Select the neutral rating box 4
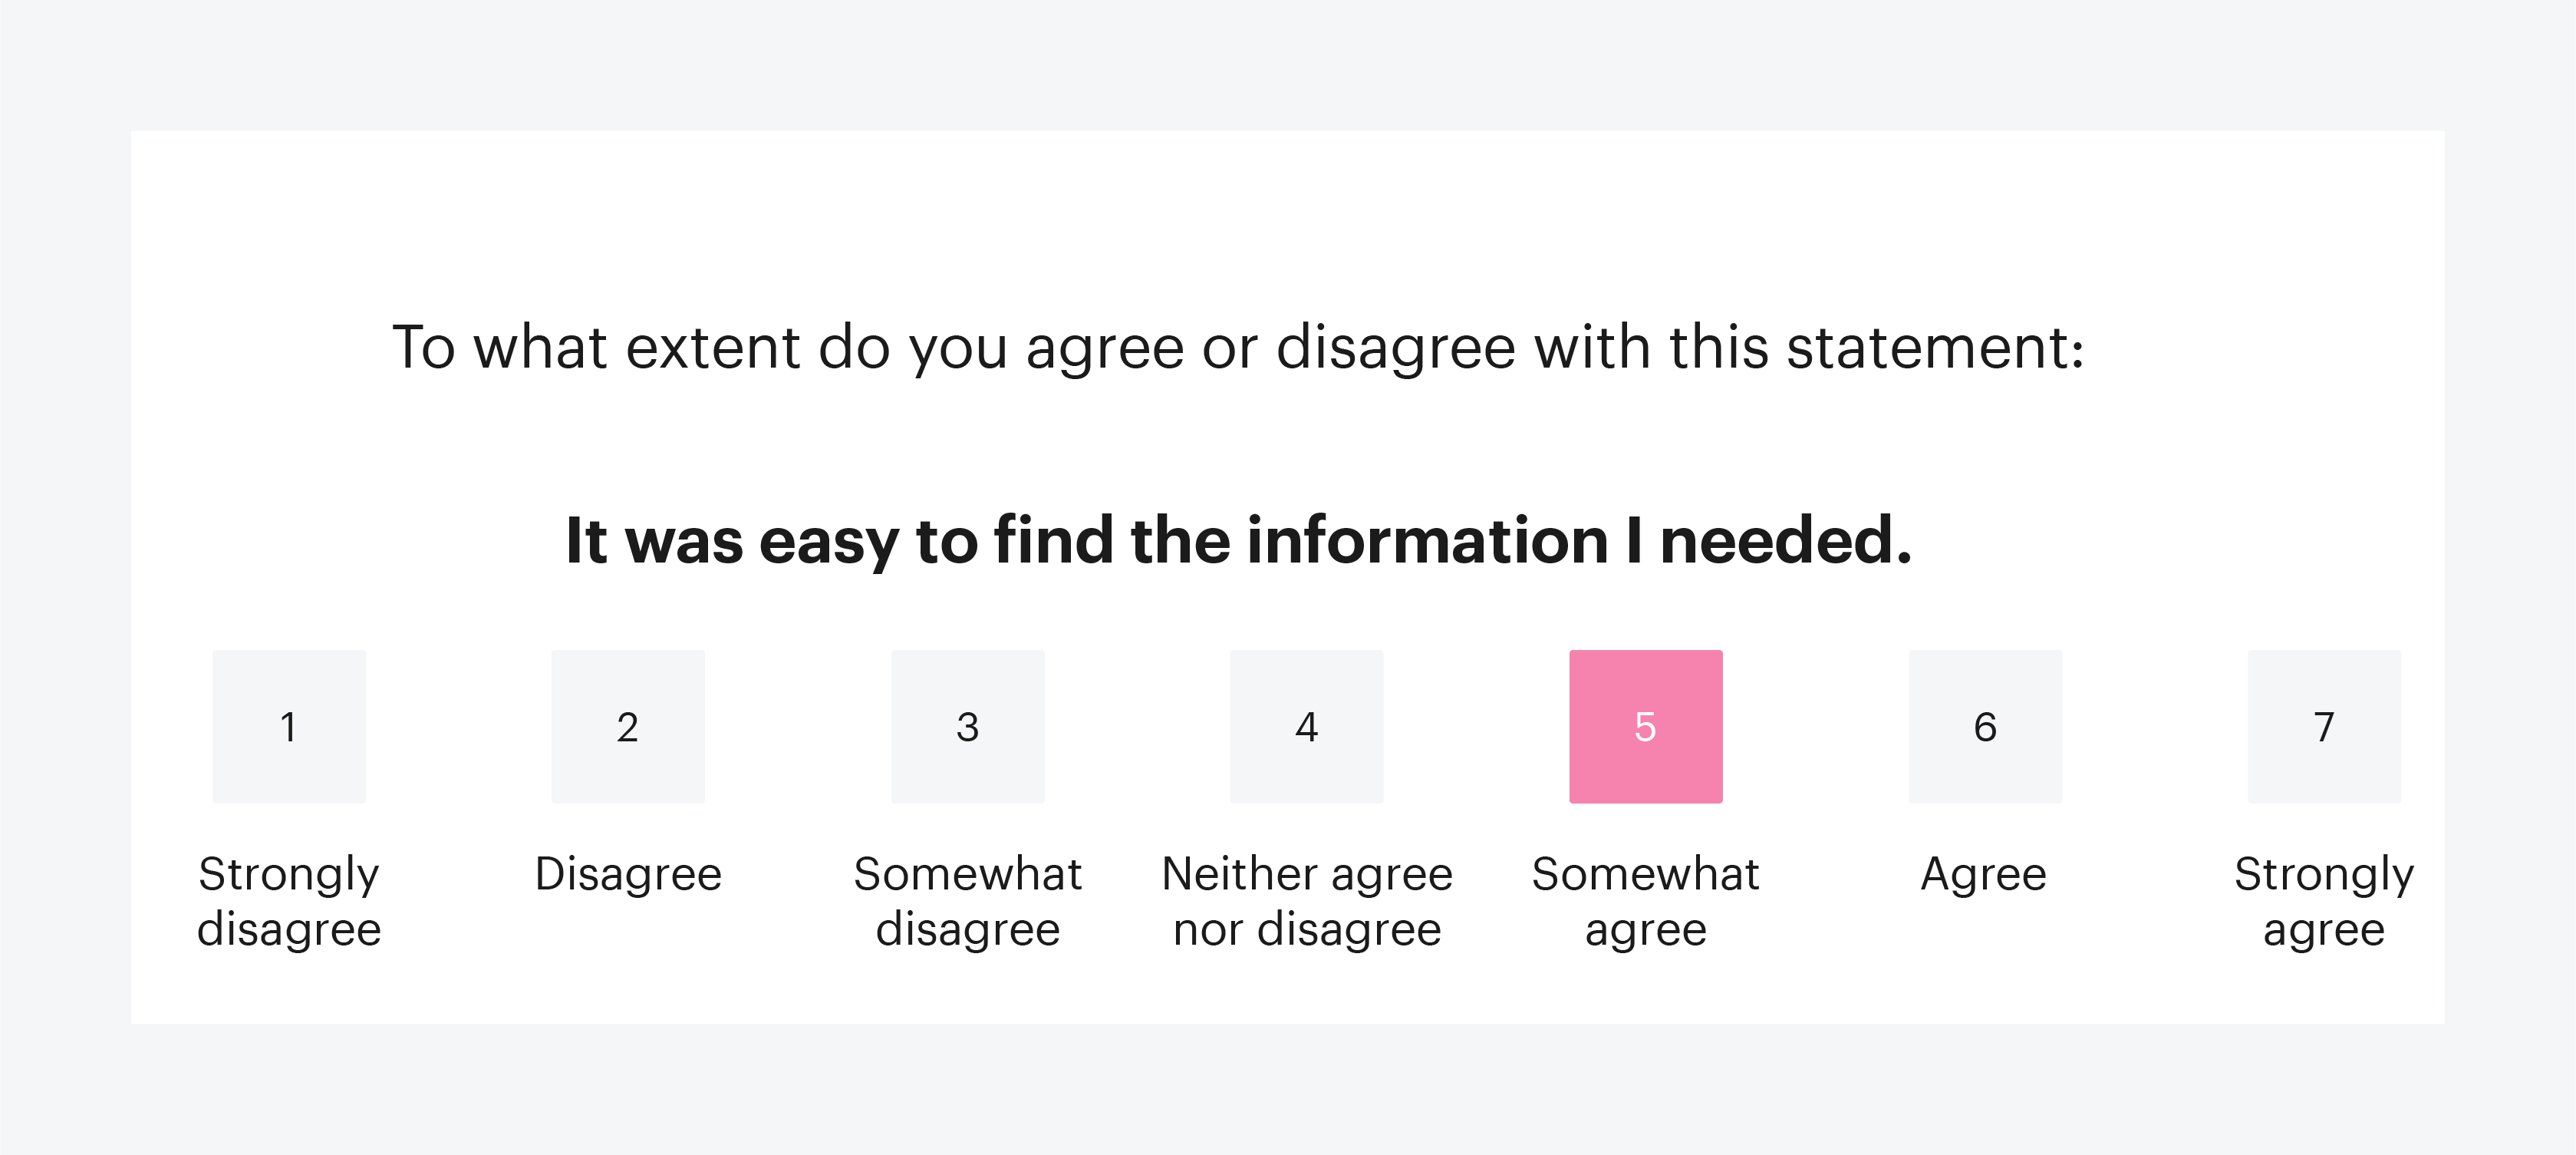Screen dimensions: 2576x1155 [1306, 726]
